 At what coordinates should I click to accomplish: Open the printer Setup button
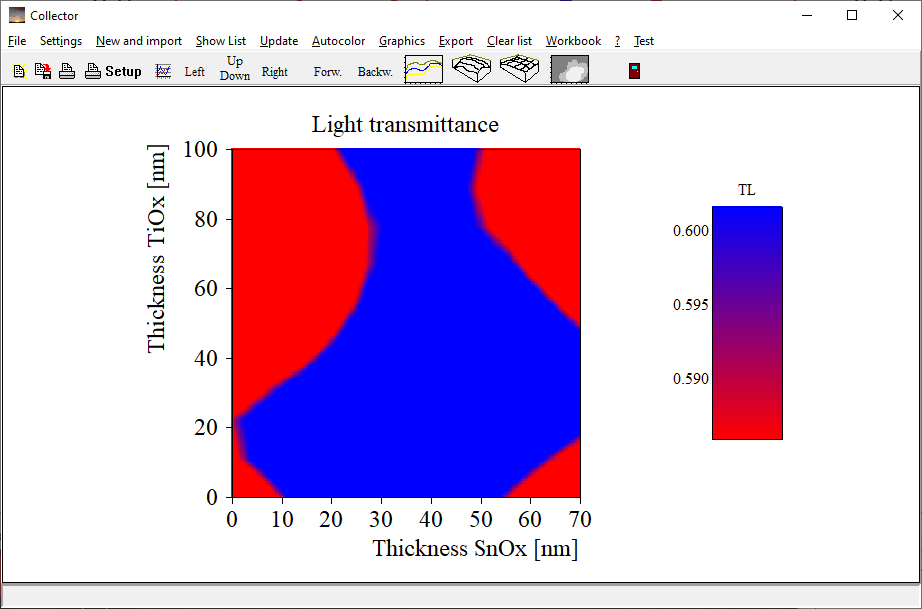click(x=113, y=71)
